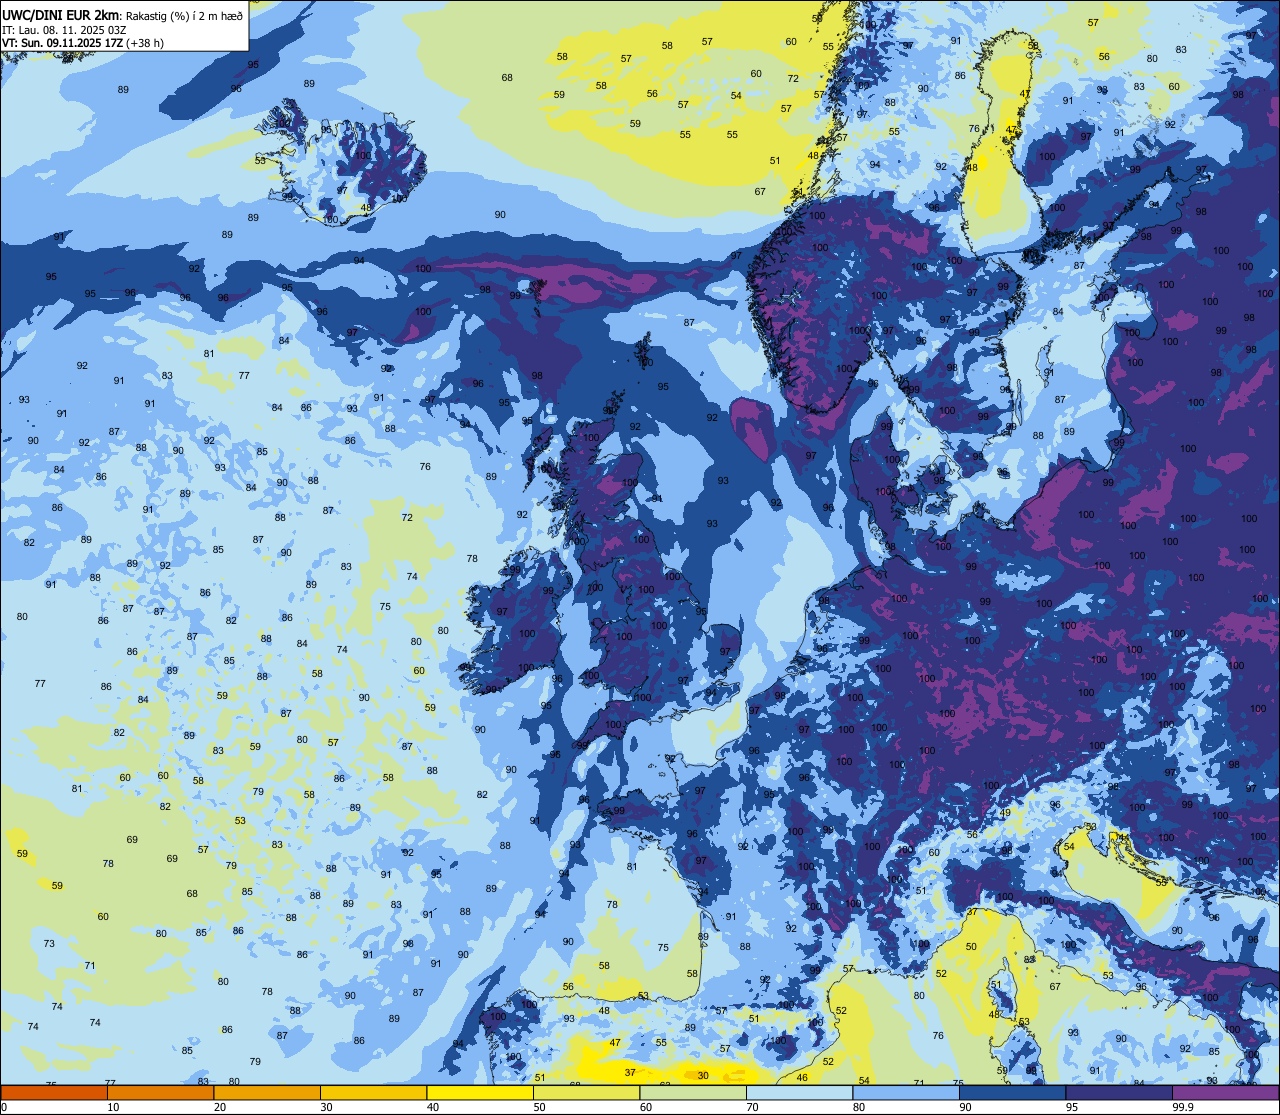Screen dimensions: 1280x1115
Task: Select the light blue 70–80 legend segment
Action: coord(800,1092)
